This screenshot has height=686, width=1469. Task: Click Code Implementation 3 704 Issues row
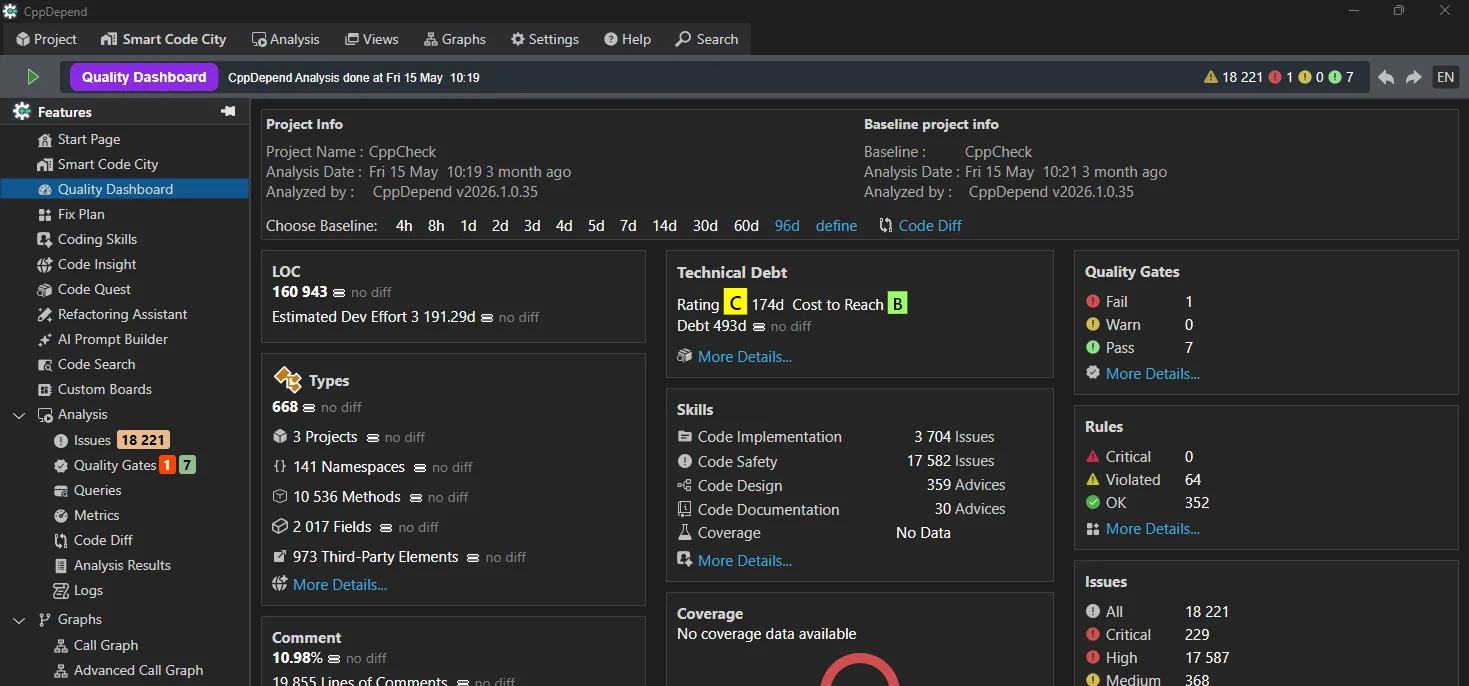coord(836,437)
